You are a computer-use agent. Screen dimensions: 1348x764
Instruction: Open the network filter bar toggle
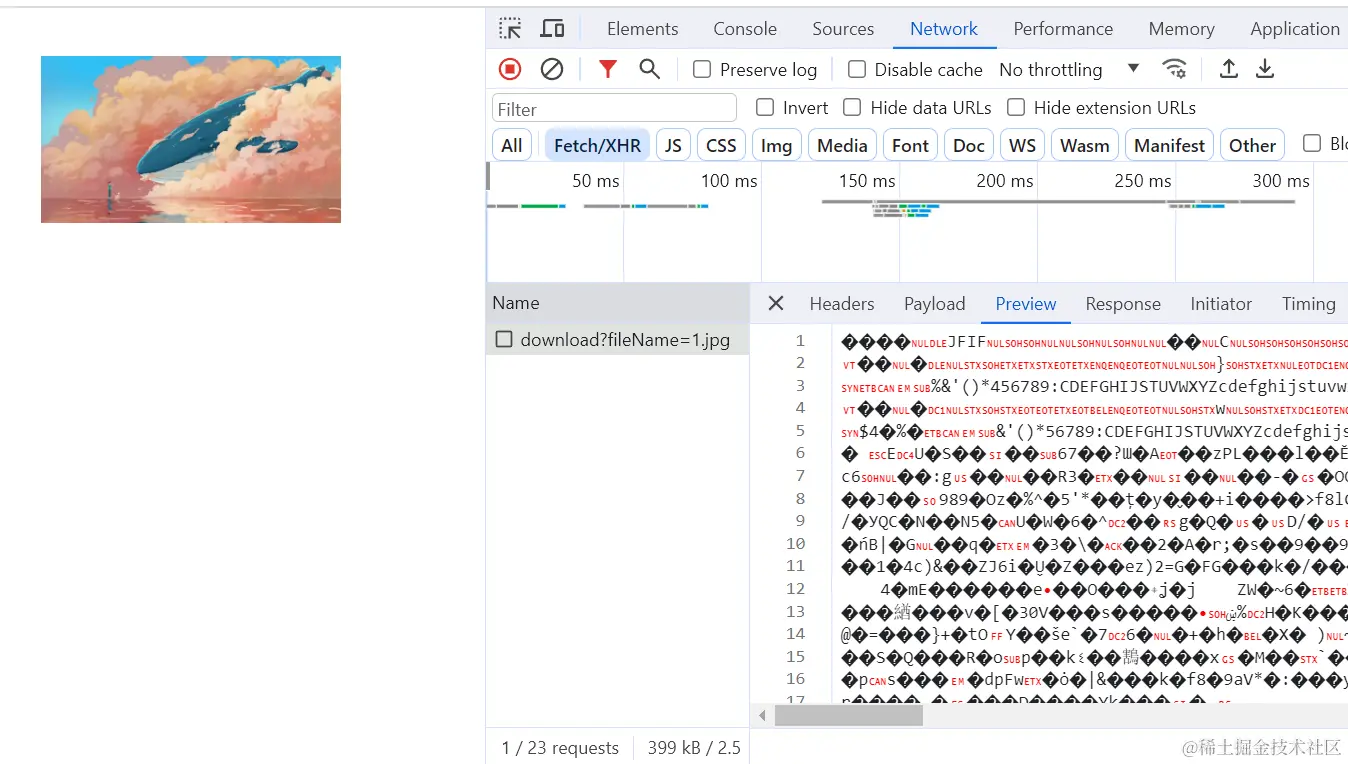point(606,69)
